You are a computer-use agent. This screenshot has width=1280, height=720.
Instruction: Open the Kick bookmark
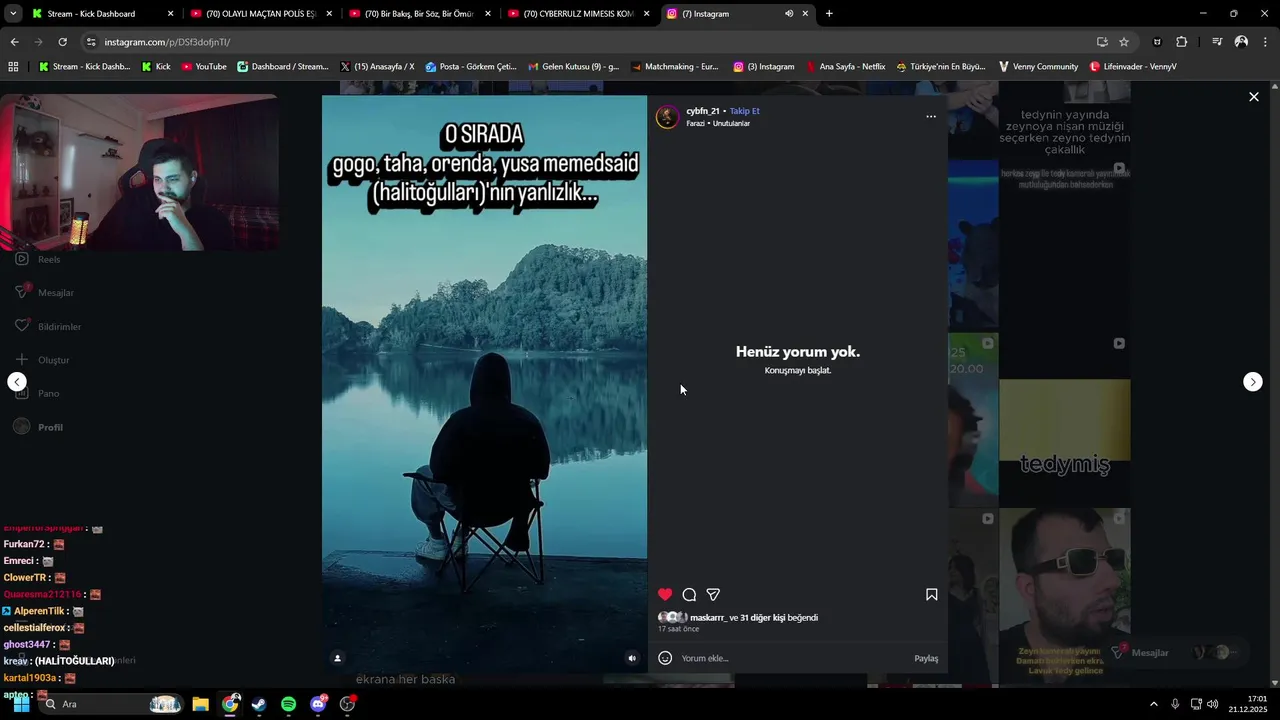coord(156,67)
